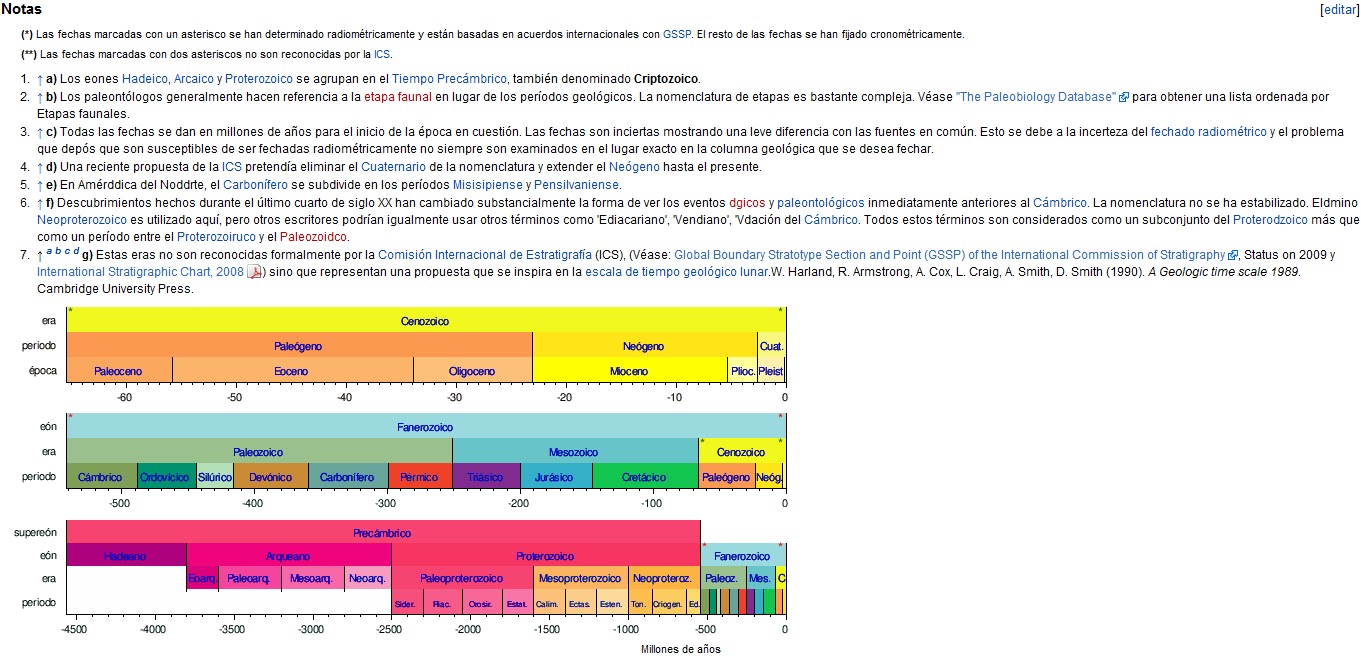
Task: Click the Mesozoico era bar
Action: coord(574,452)
